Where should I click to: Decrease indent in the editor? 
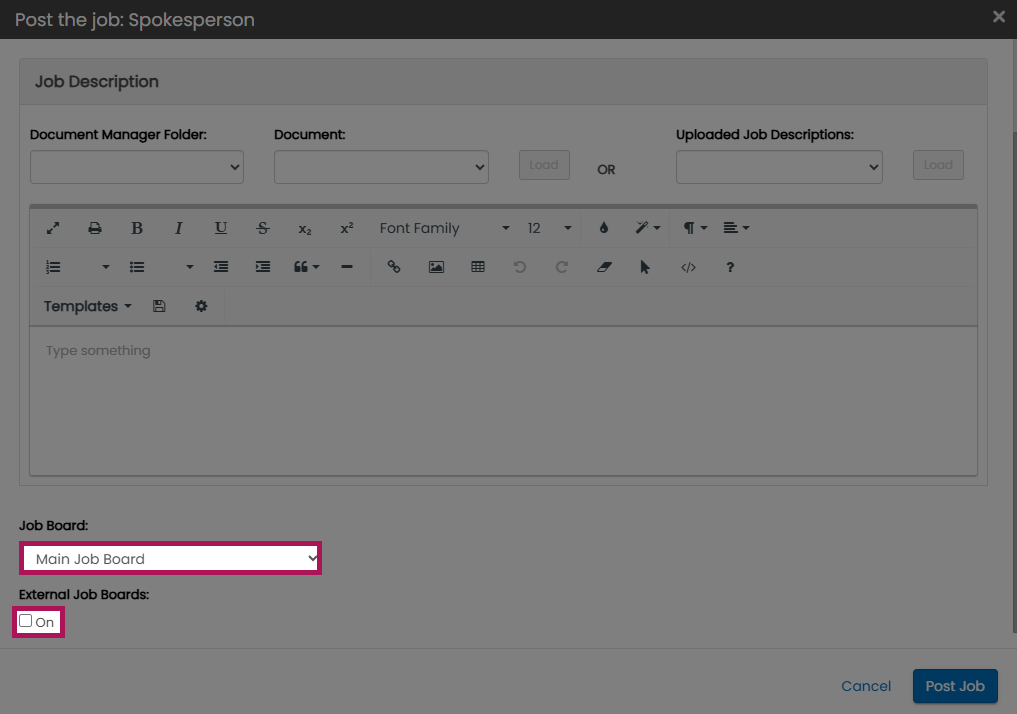pos(221,267)
